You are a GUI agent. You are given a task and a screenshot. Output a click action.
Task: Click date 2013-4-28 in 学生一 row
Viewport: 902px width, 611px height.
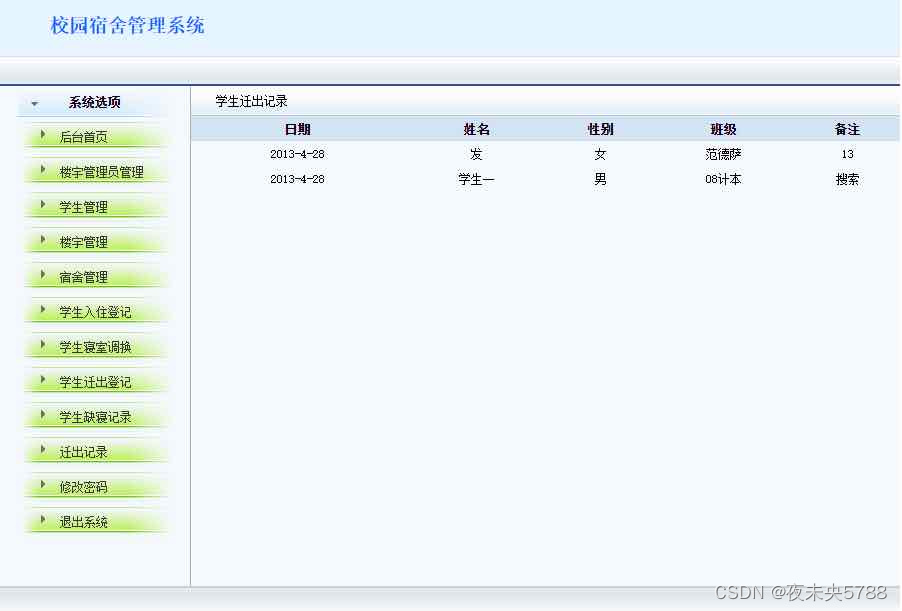tap(297, 180)
